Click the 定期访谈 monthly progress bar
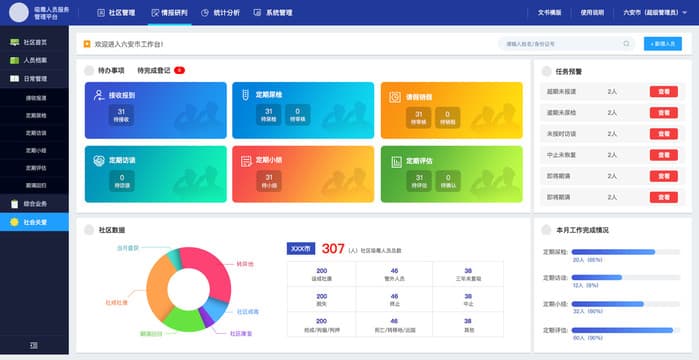The width and height of the screenshot is (699, 360). (625, 277)
